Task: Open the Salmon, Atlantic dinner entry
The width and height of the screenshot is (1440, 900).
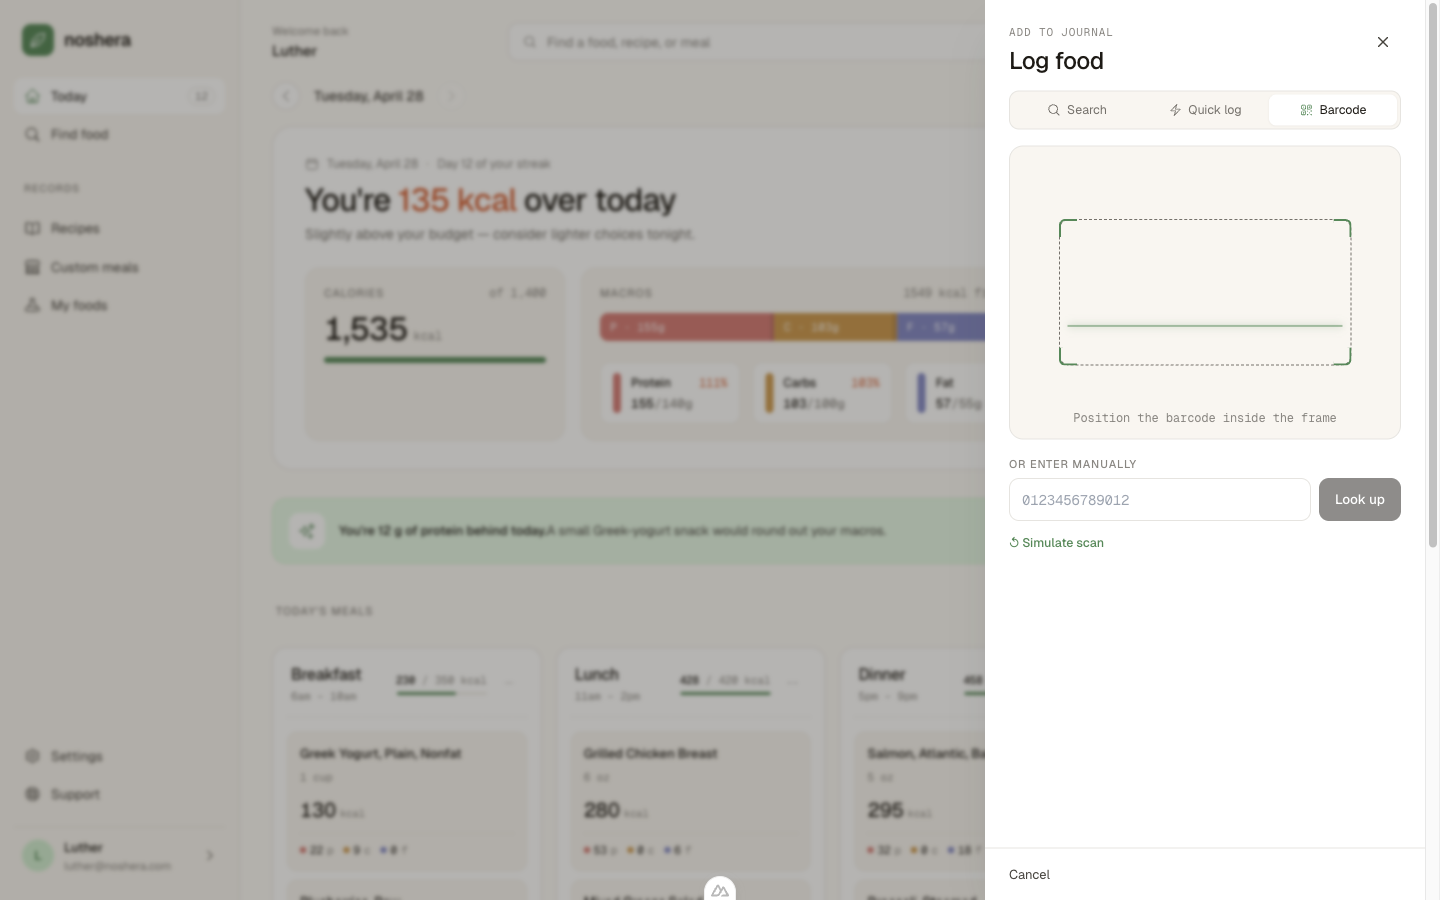Action: [x=921, y=802]
